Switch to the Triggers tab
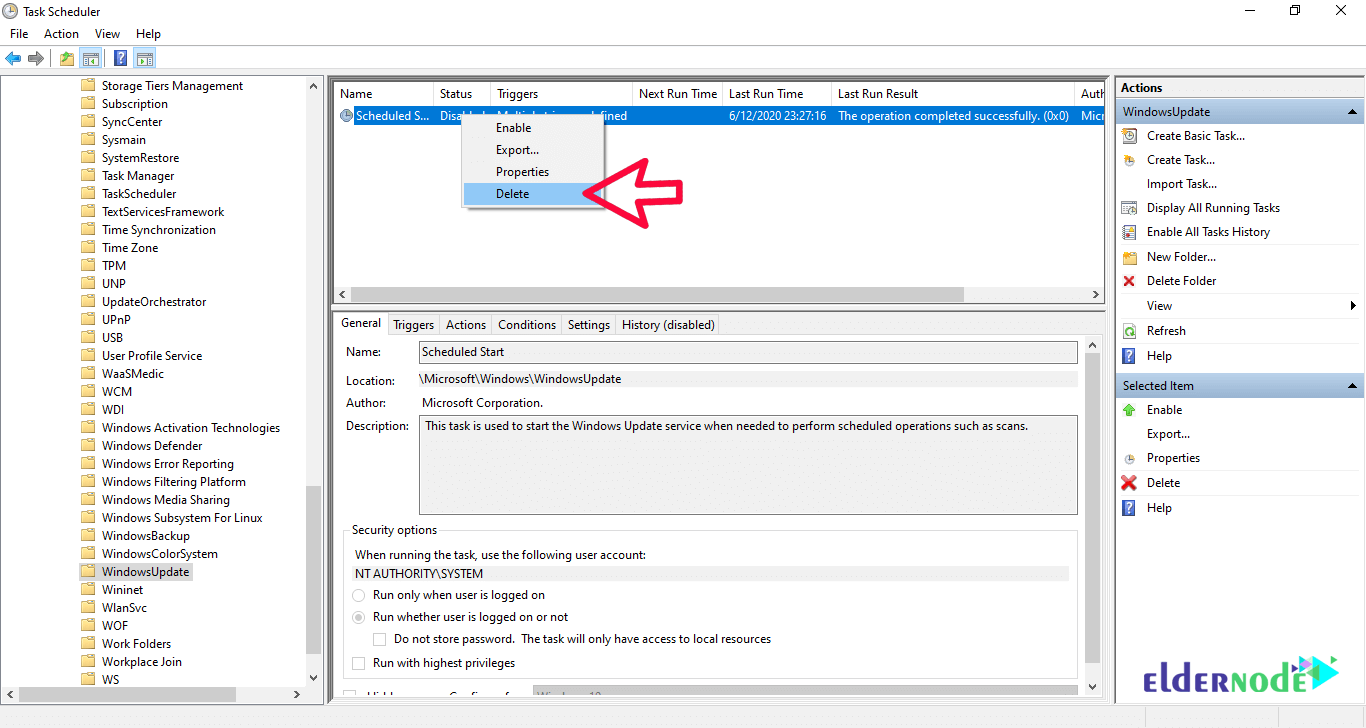The image size is (1366, 728). (x=413, y=324)
